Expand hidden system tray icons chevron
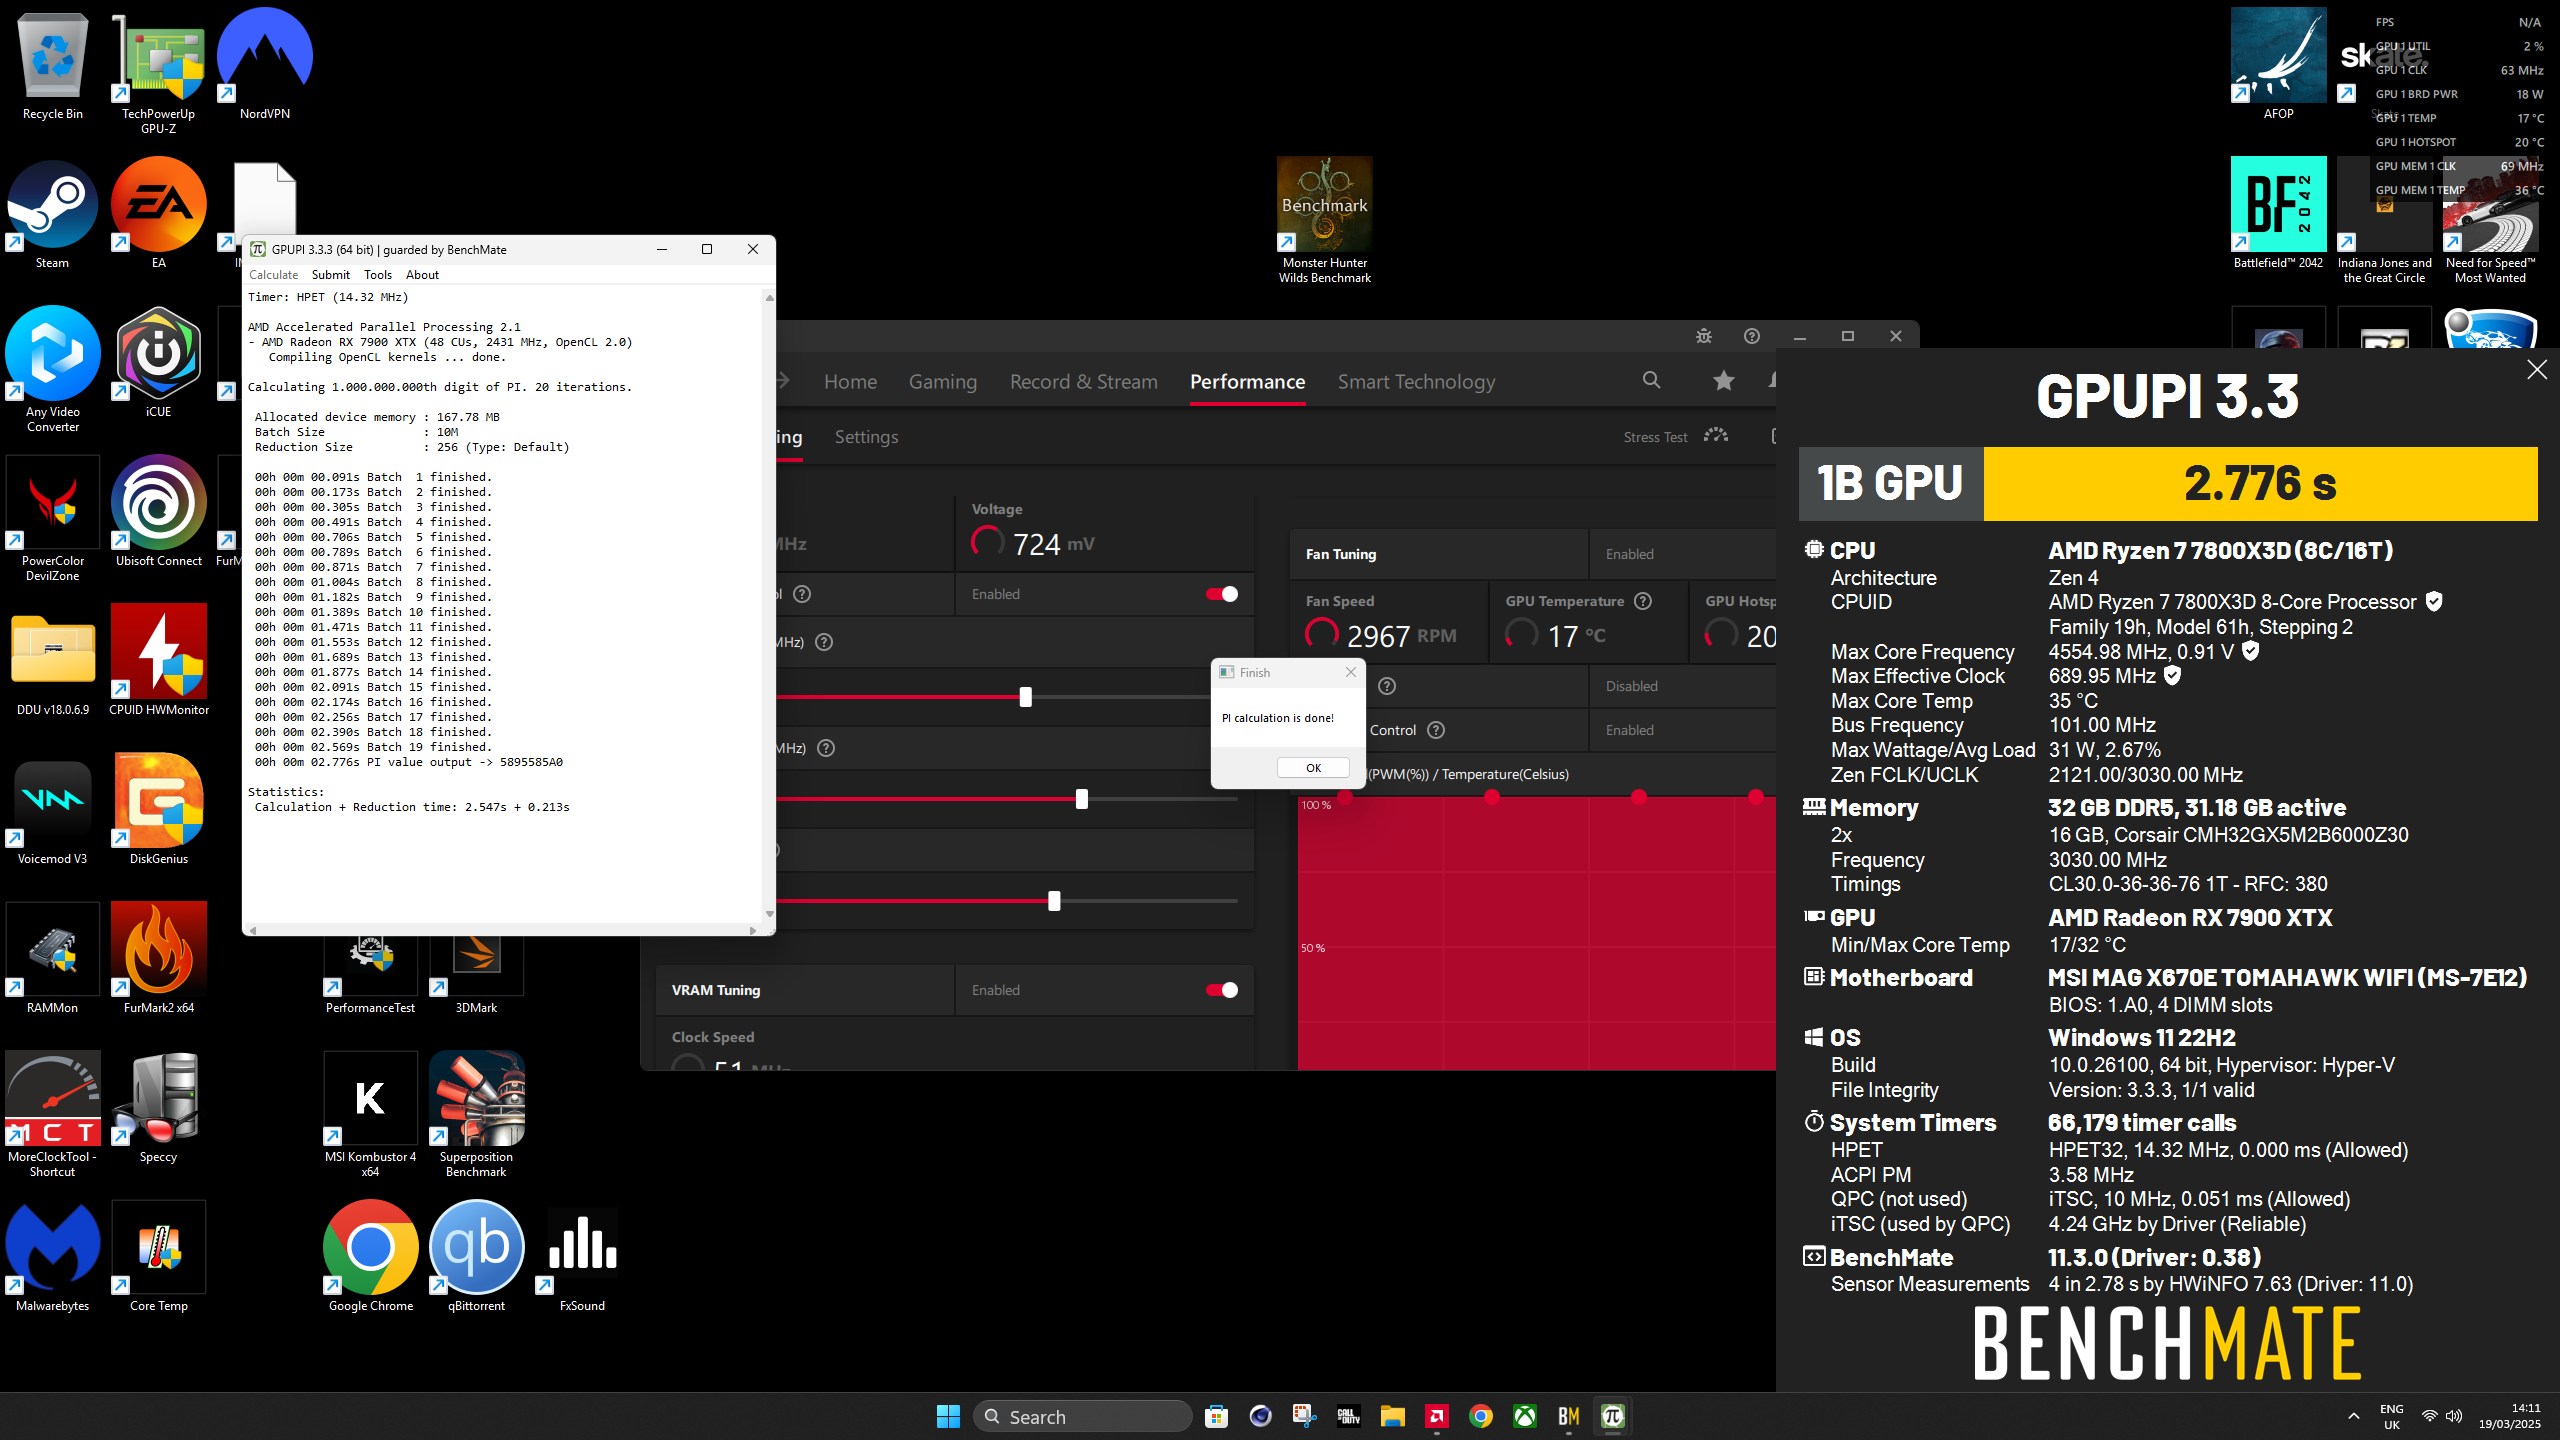 pos(2354,1416)
